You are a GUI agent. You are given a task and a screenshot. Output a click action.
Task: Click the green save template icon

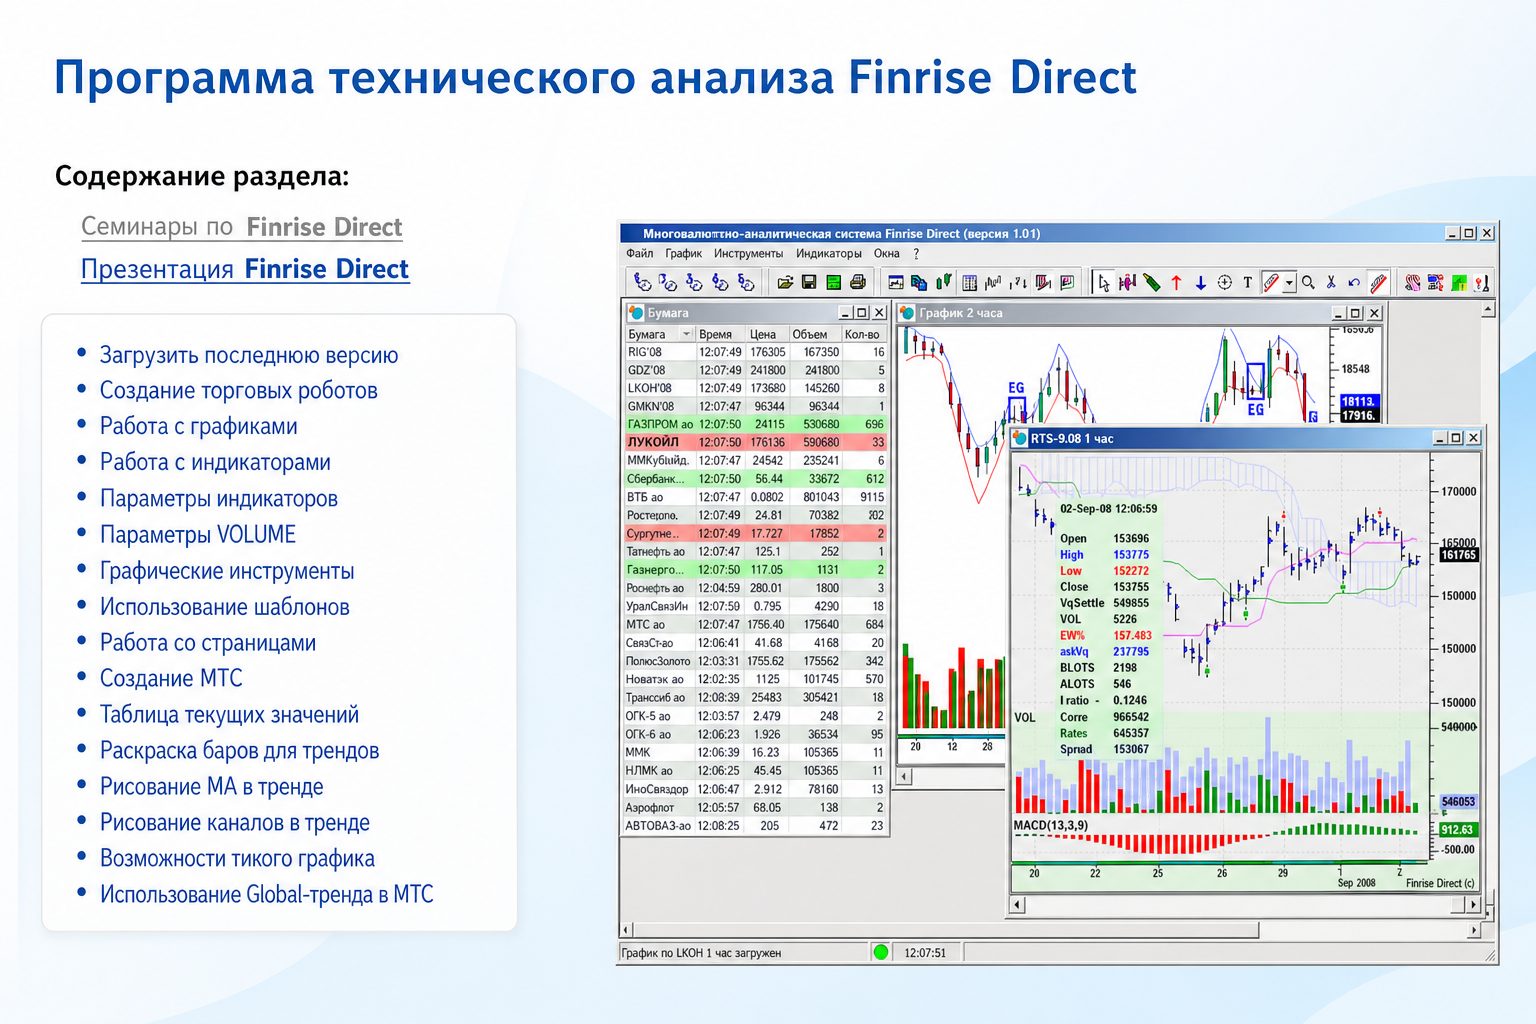pos(833,283)
